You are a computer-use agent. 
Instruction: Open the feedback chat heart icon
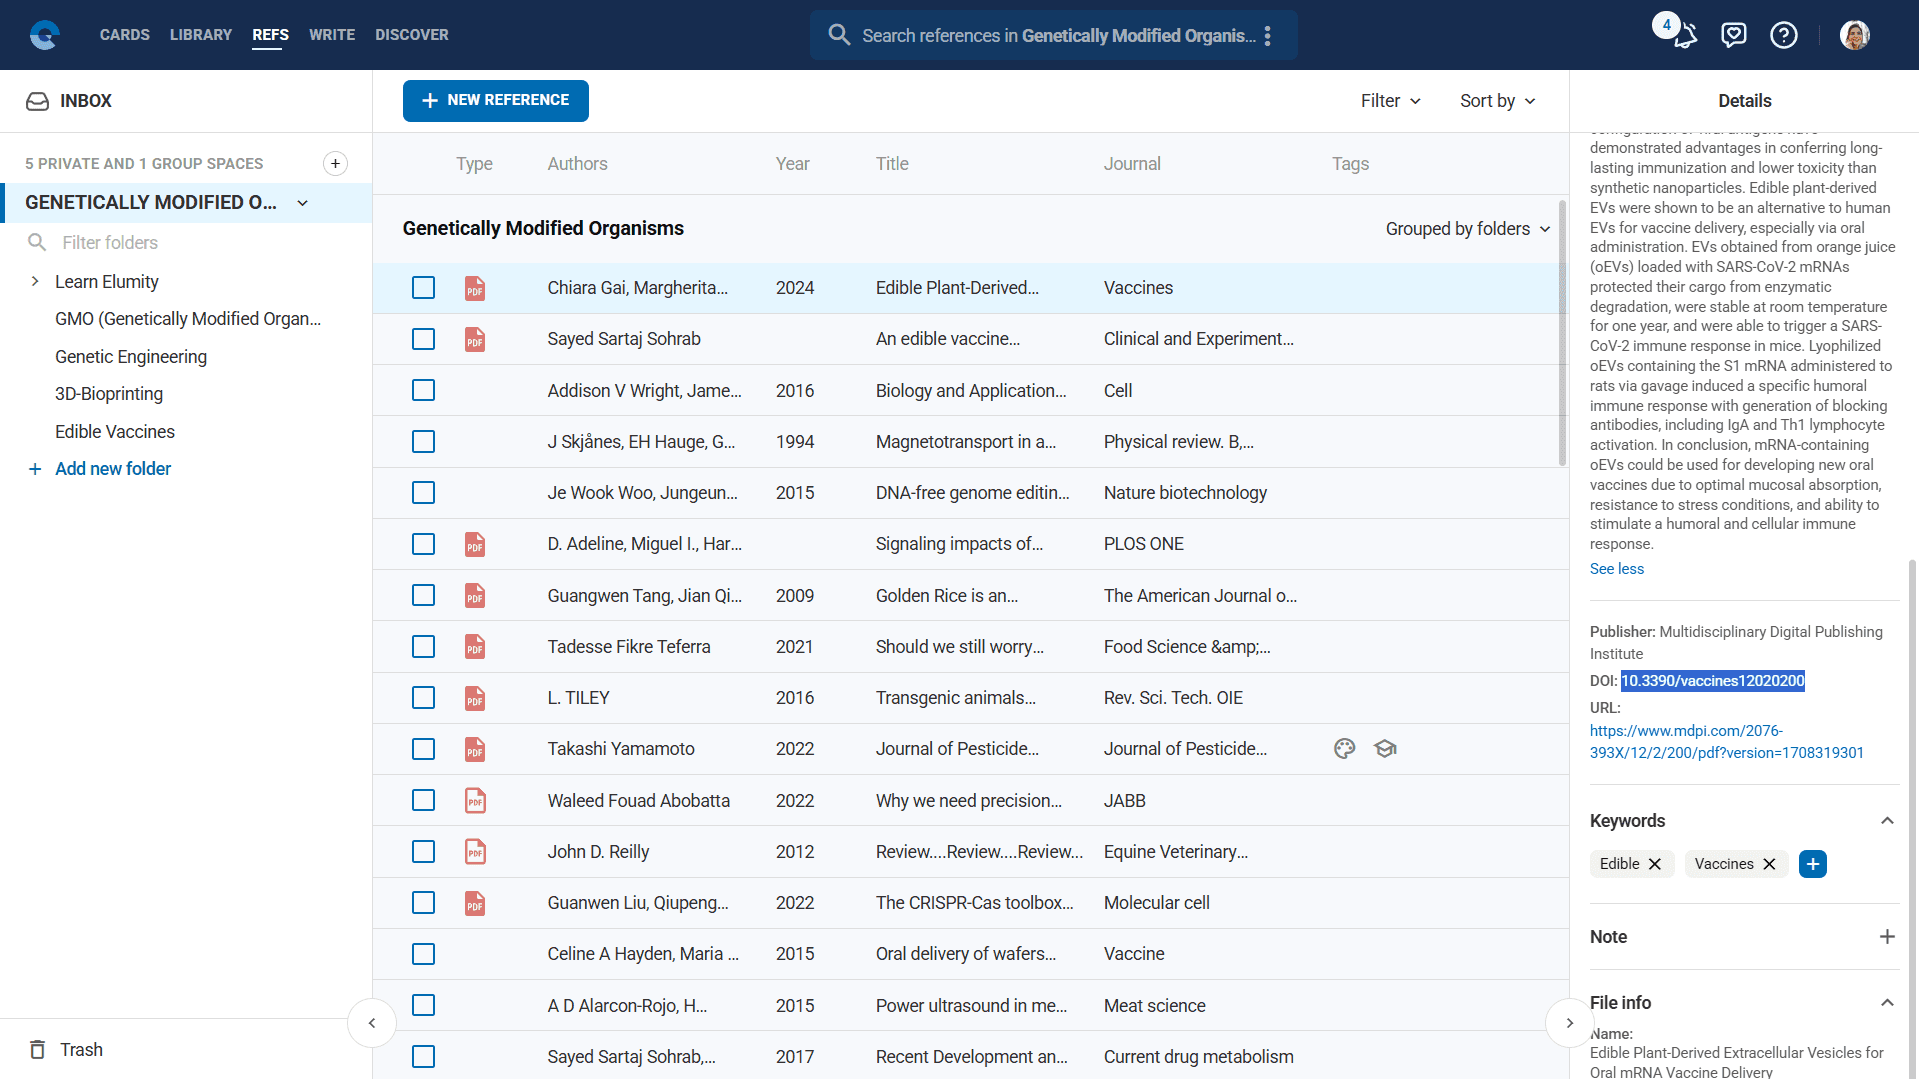coord(1733,36)
